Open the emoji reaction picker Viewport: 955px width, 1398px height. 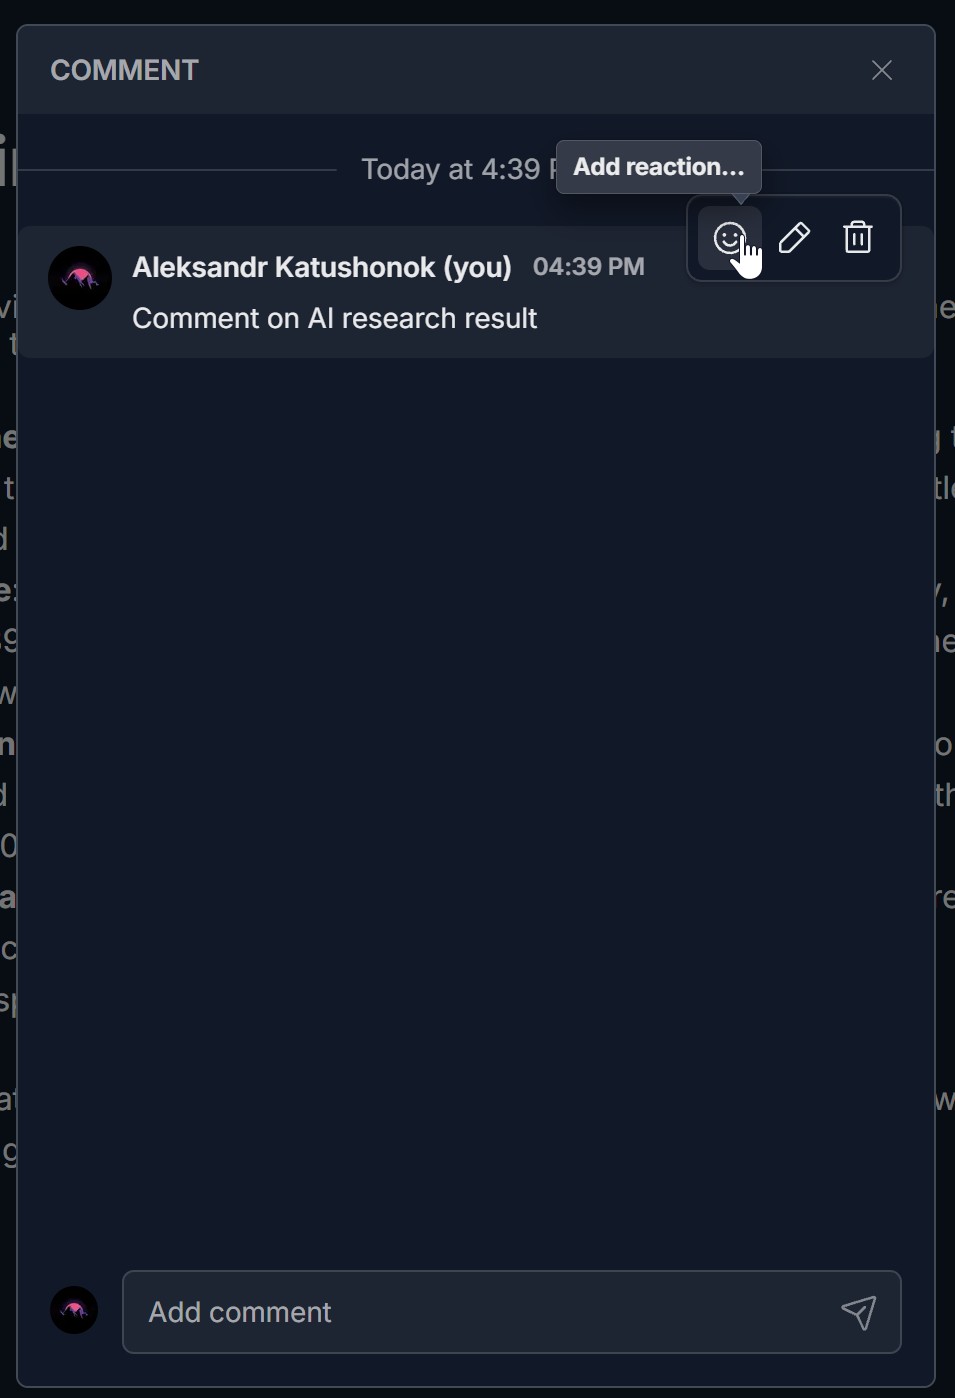[x=730, y=238]
